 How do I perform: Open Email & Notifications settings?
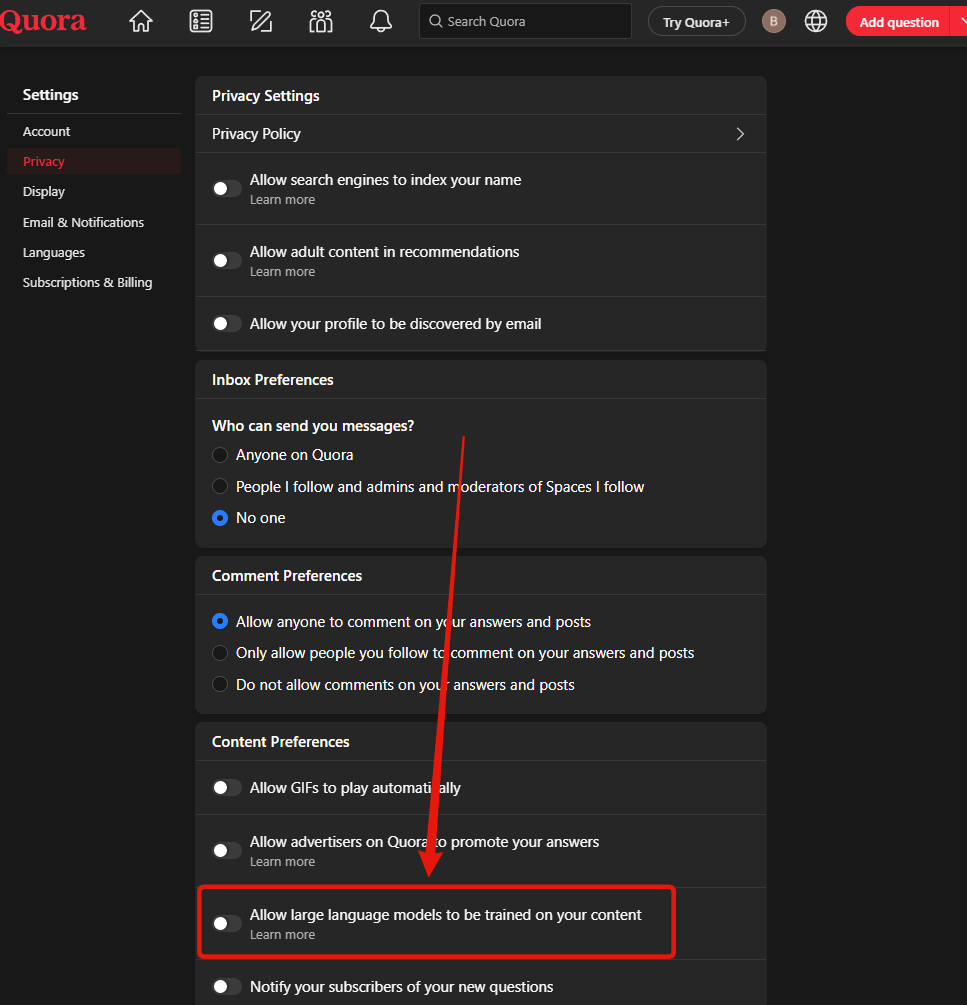83,222
